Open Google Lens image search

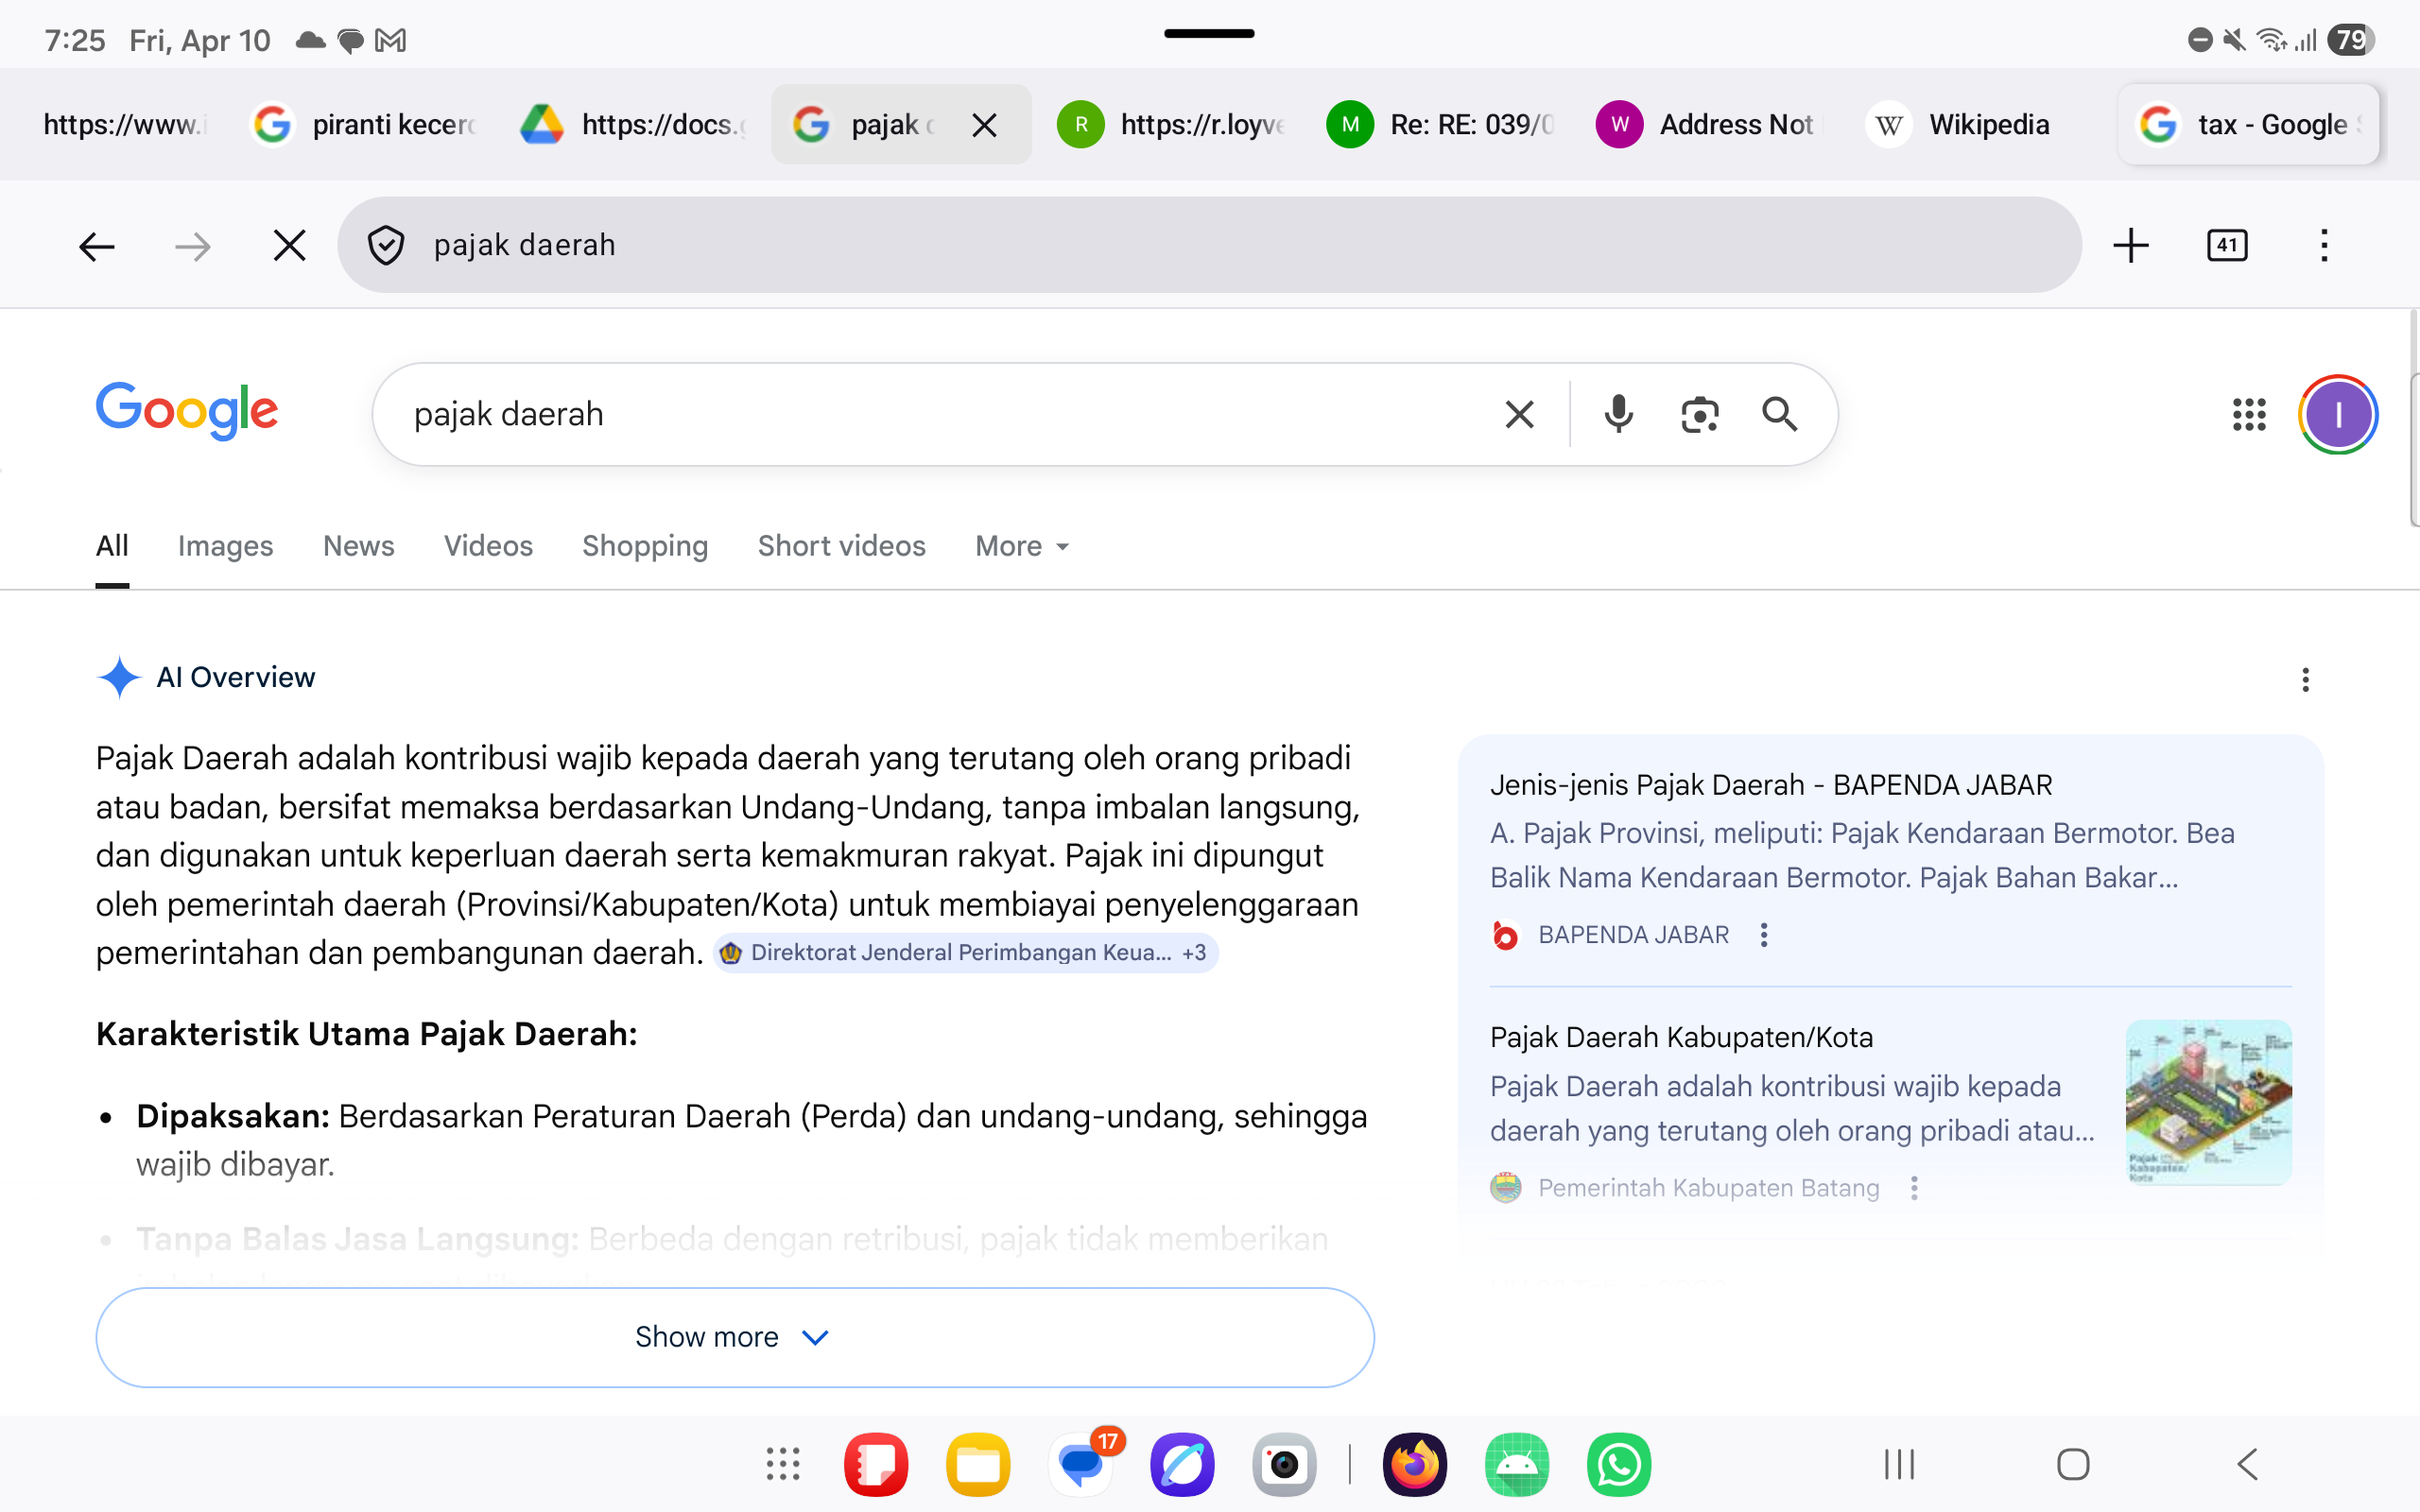[x=1700, y=413]
